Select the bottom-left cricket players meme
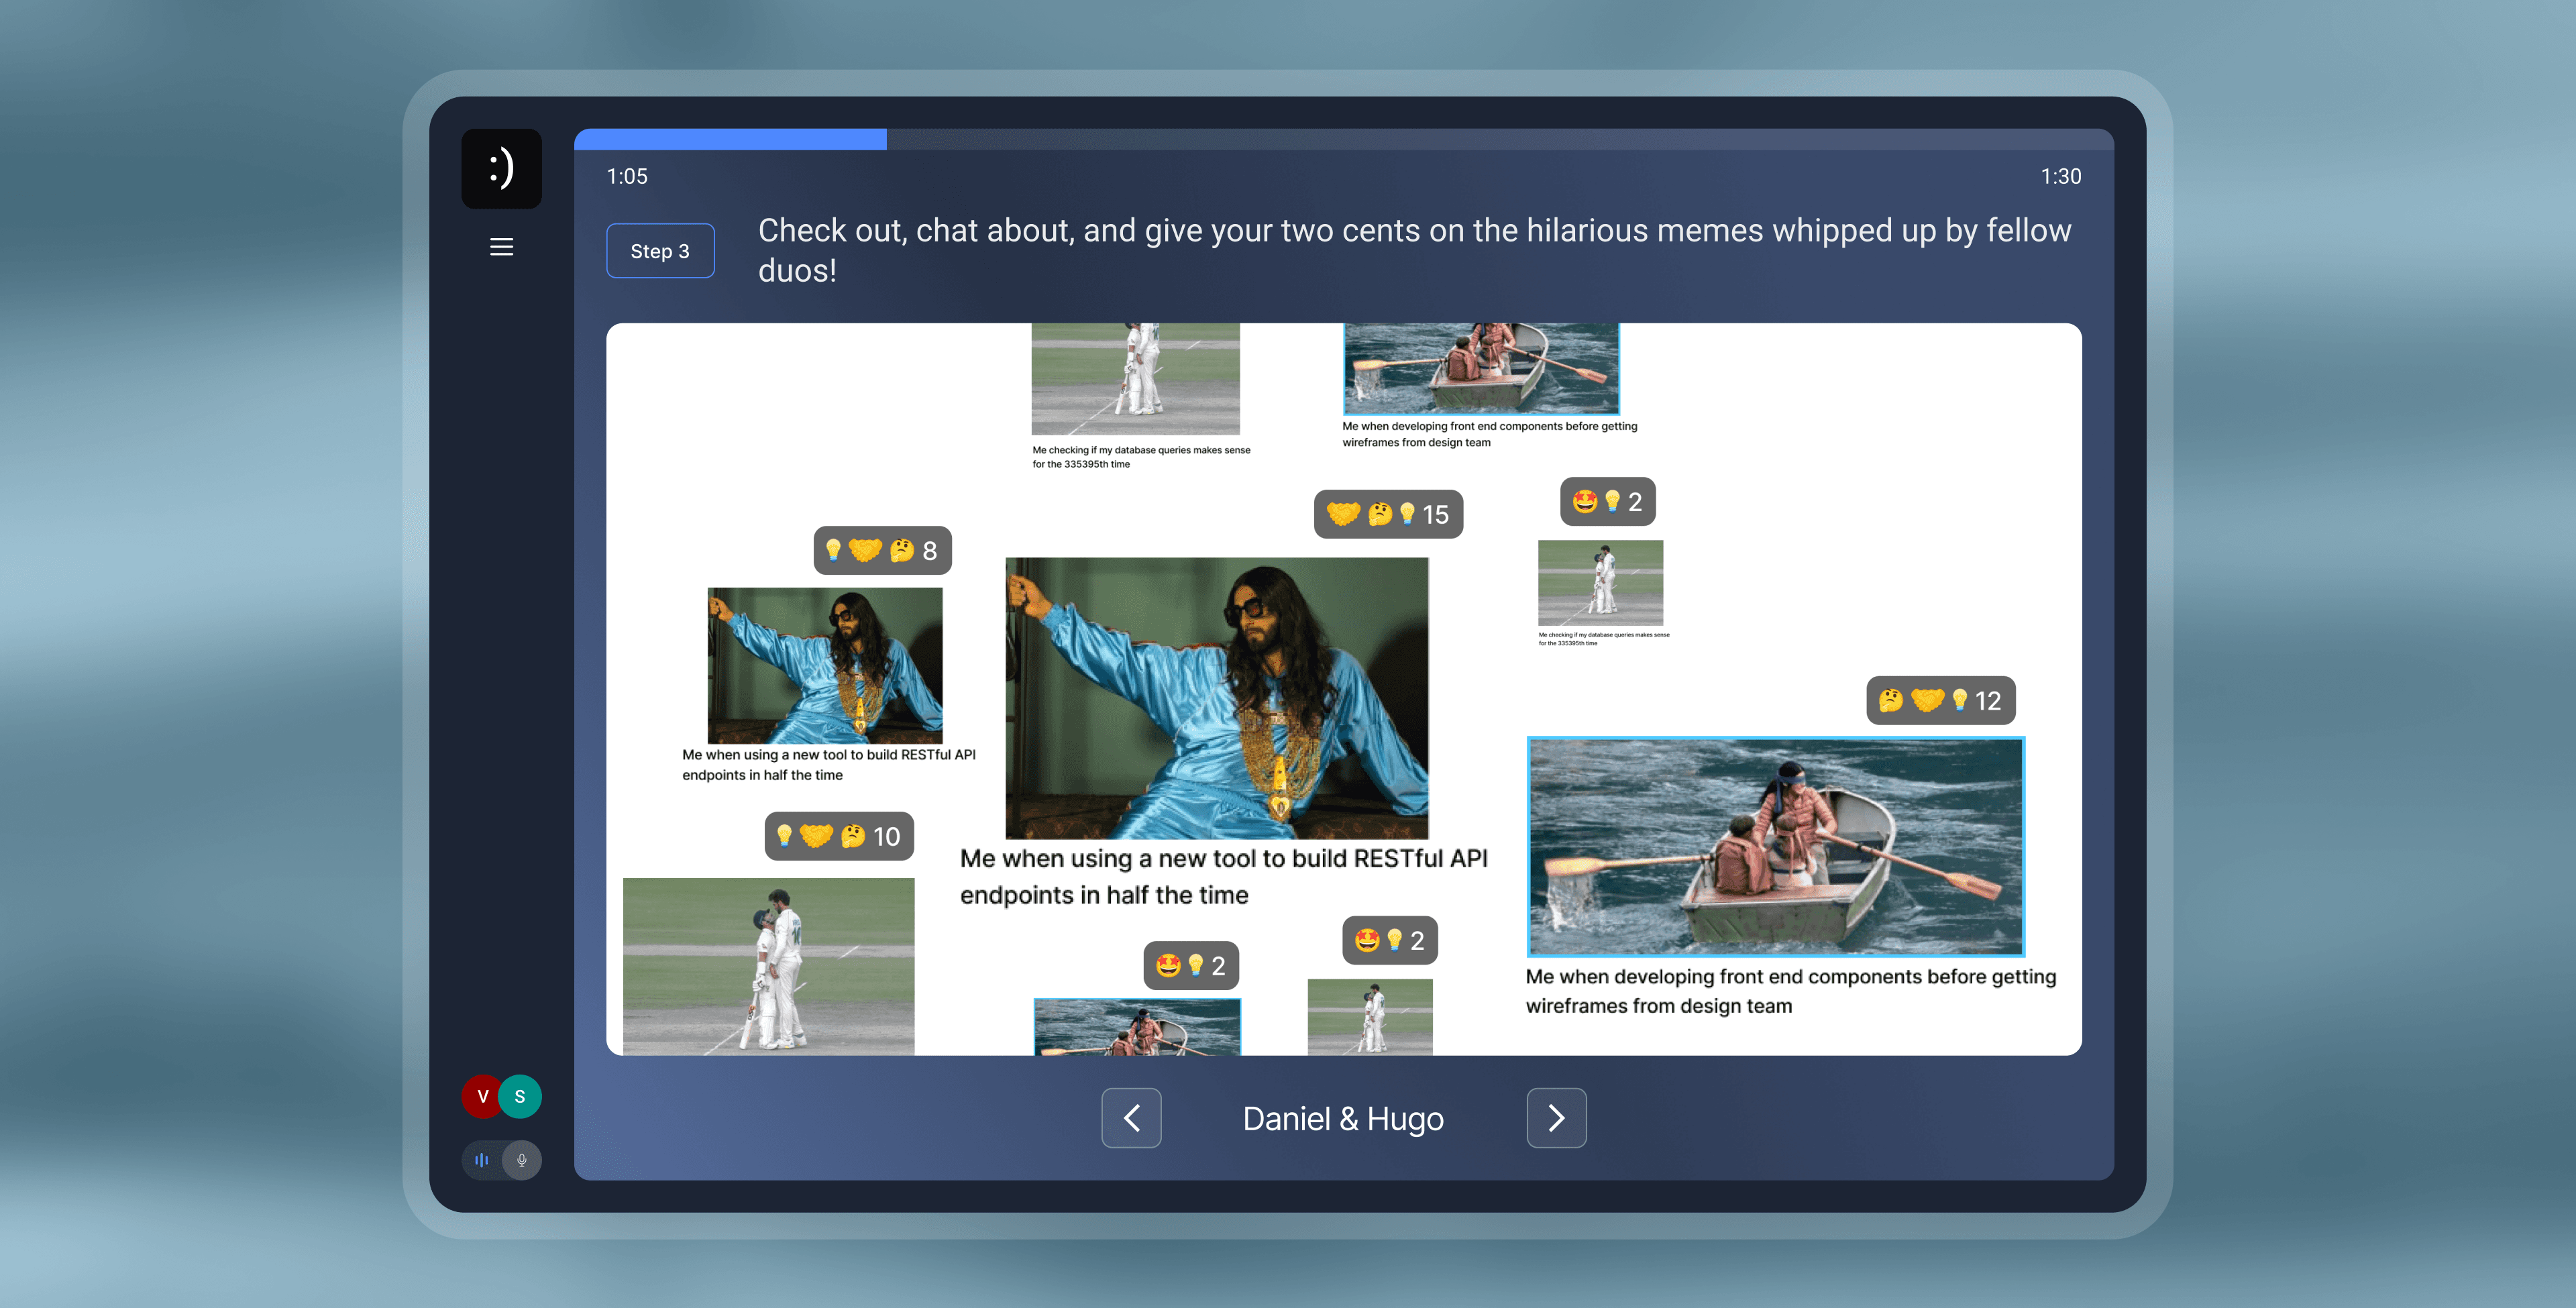 (768, 965)
